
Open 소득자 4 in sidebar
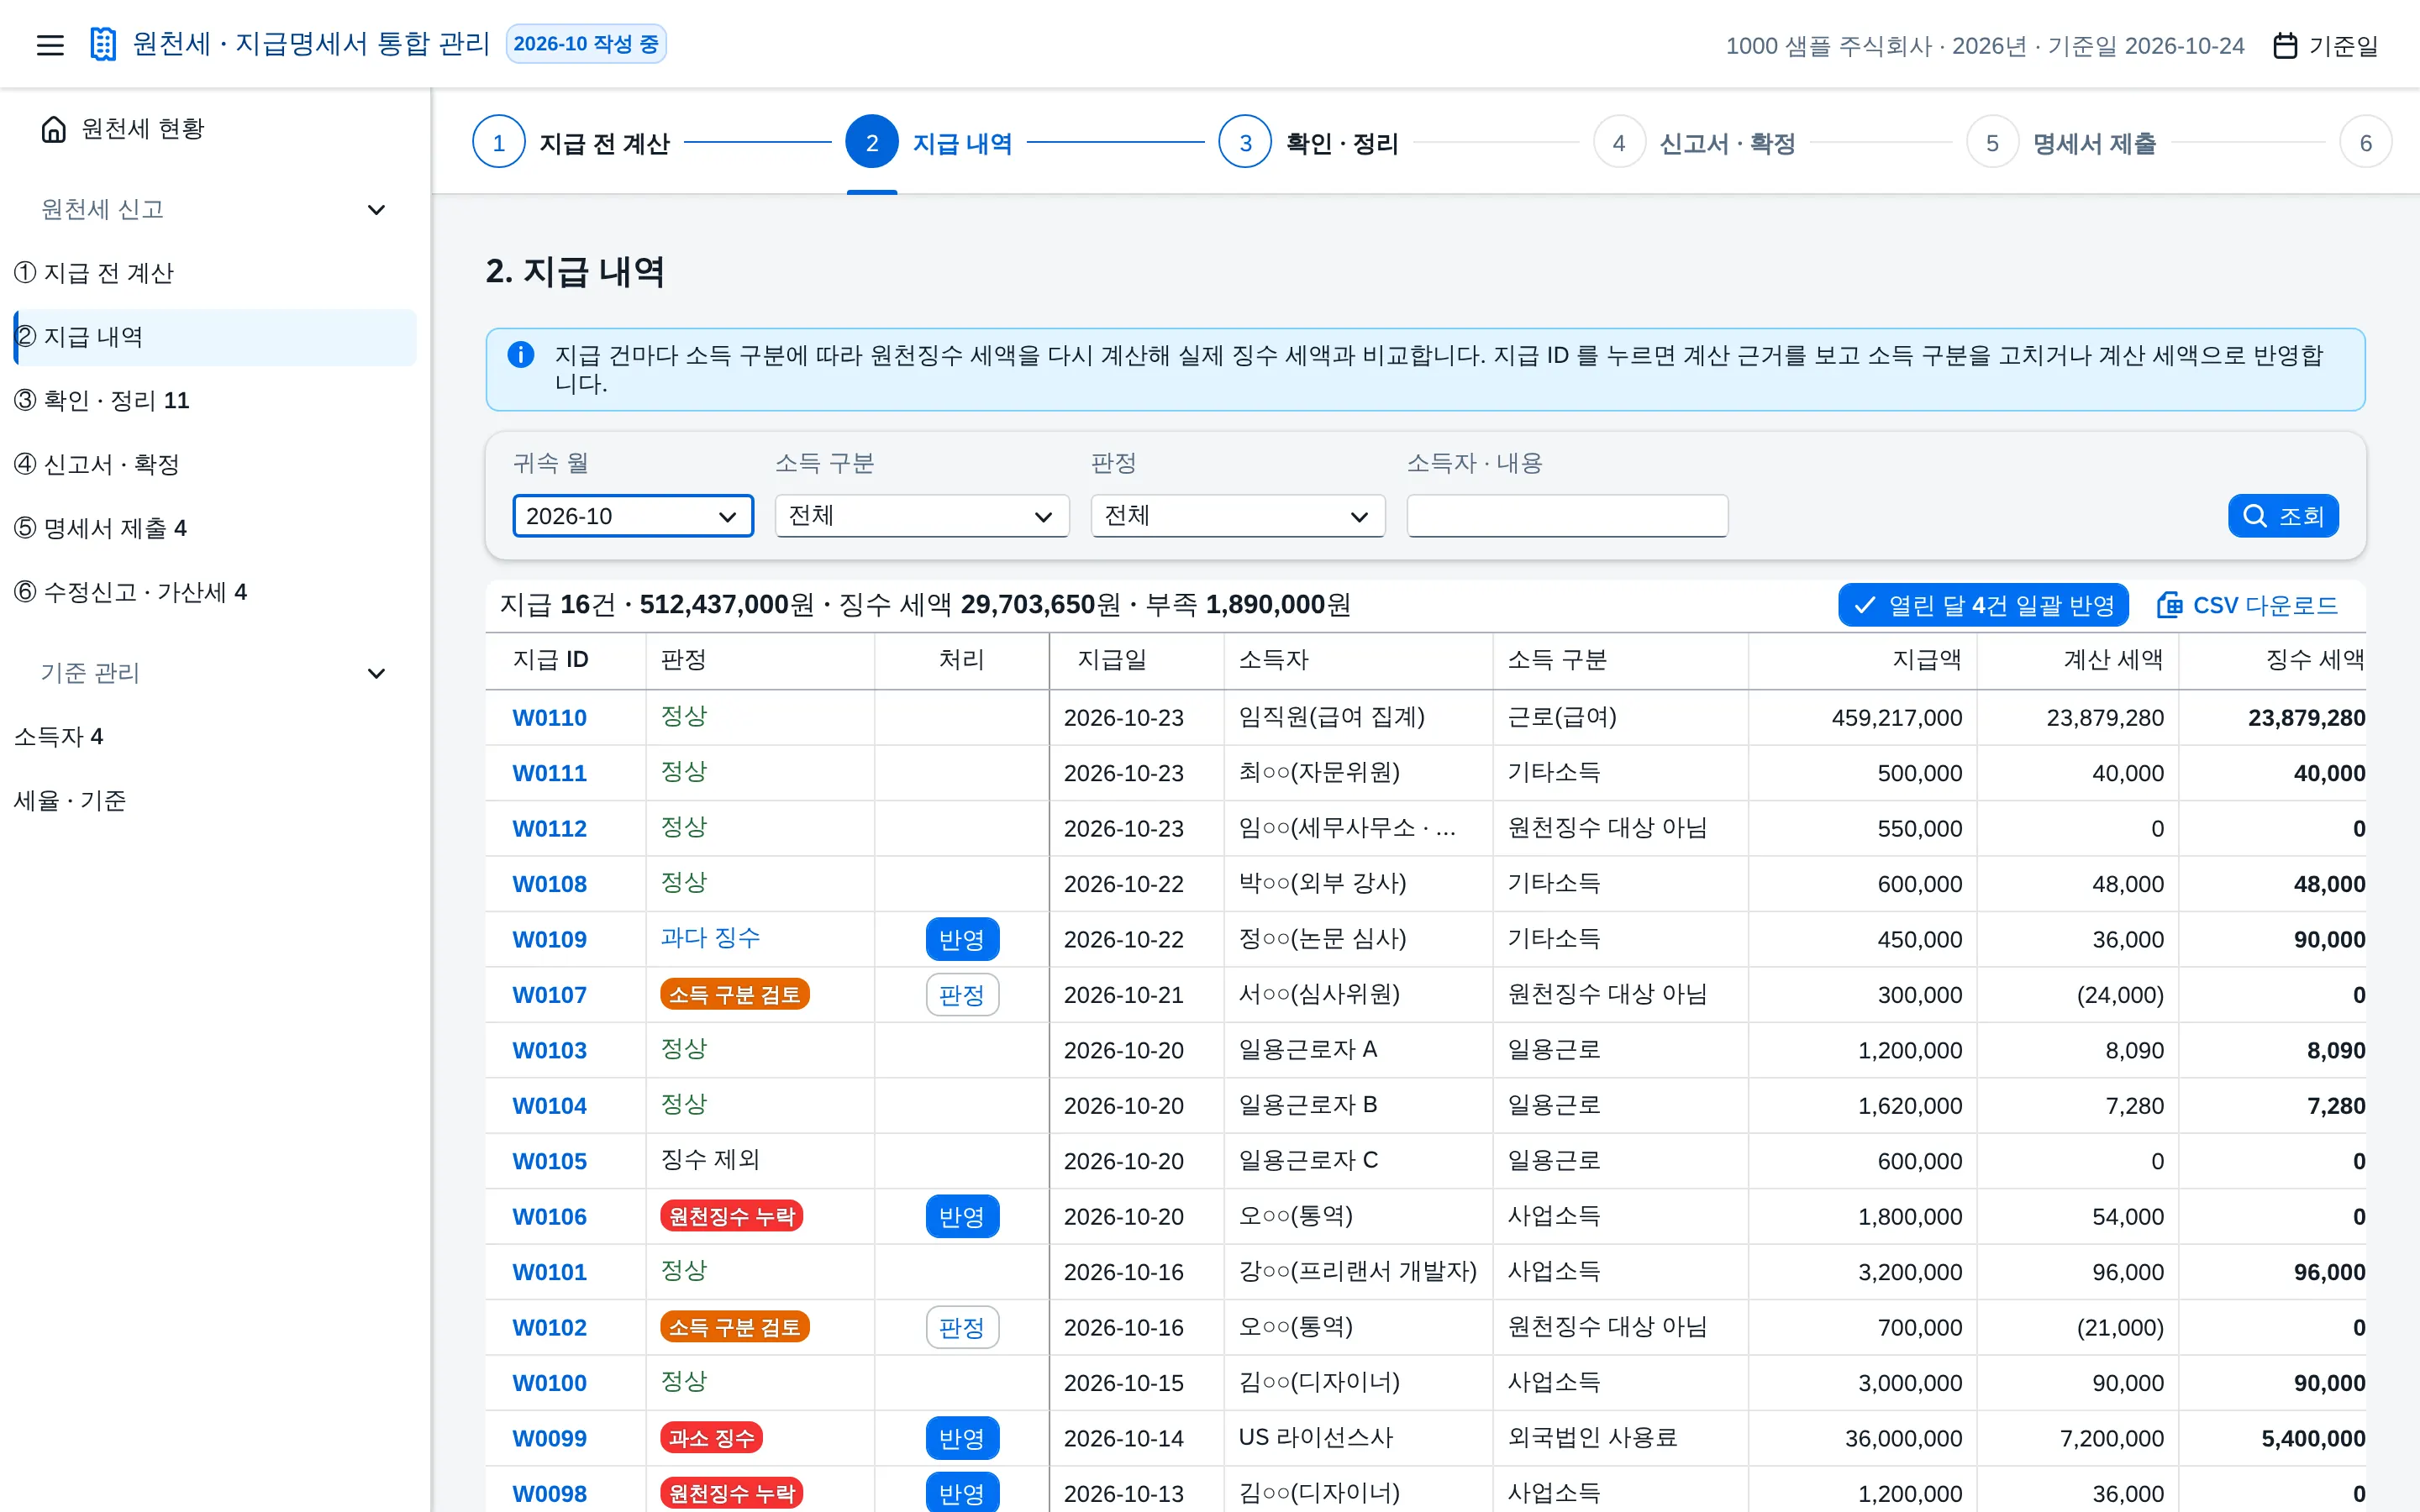click(x=215, y=737)
